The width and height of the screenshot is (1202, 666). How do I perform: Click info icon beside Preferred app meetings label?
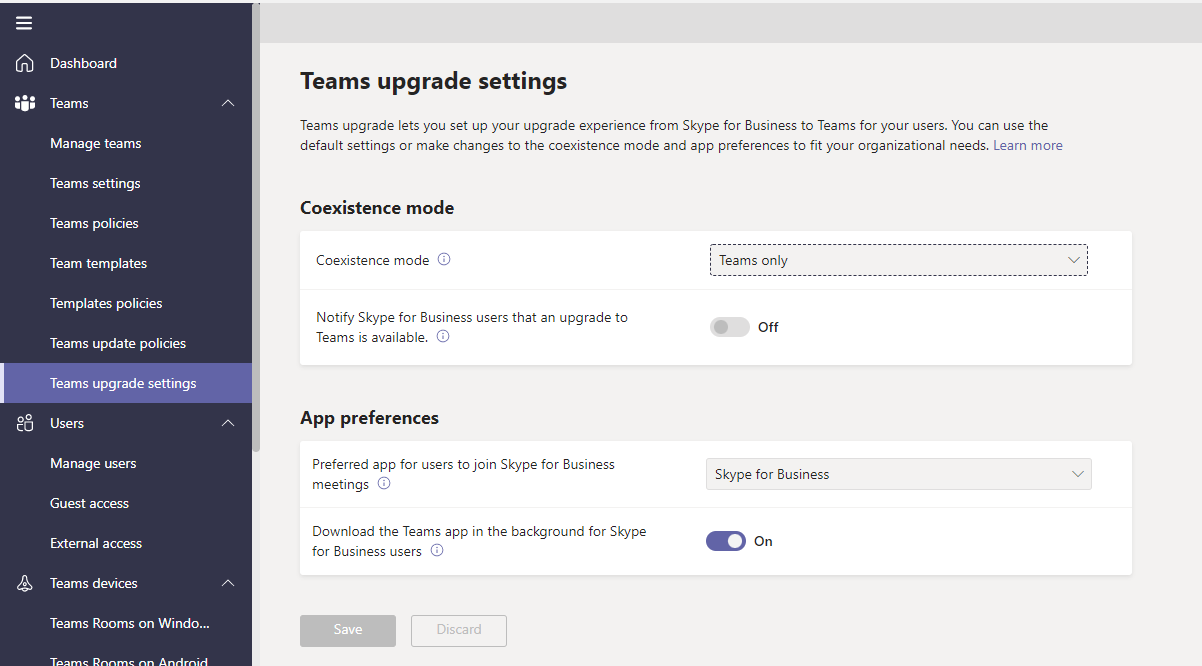pyautogui.click(x=384, y=484)
